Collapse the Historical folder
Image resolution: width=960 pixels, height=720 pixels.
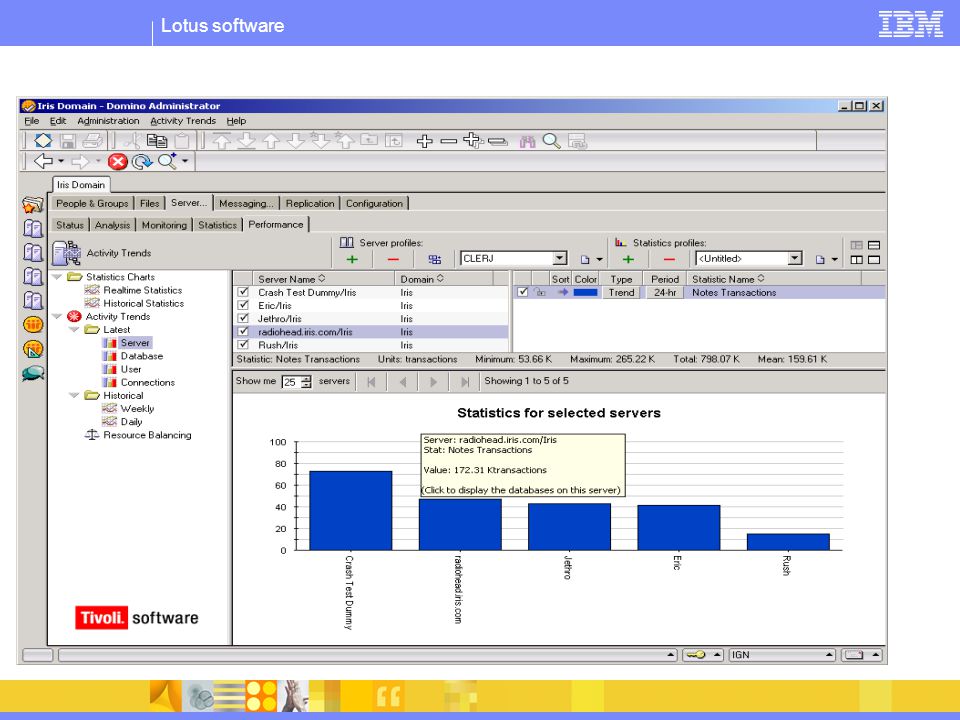coord(75,396)
